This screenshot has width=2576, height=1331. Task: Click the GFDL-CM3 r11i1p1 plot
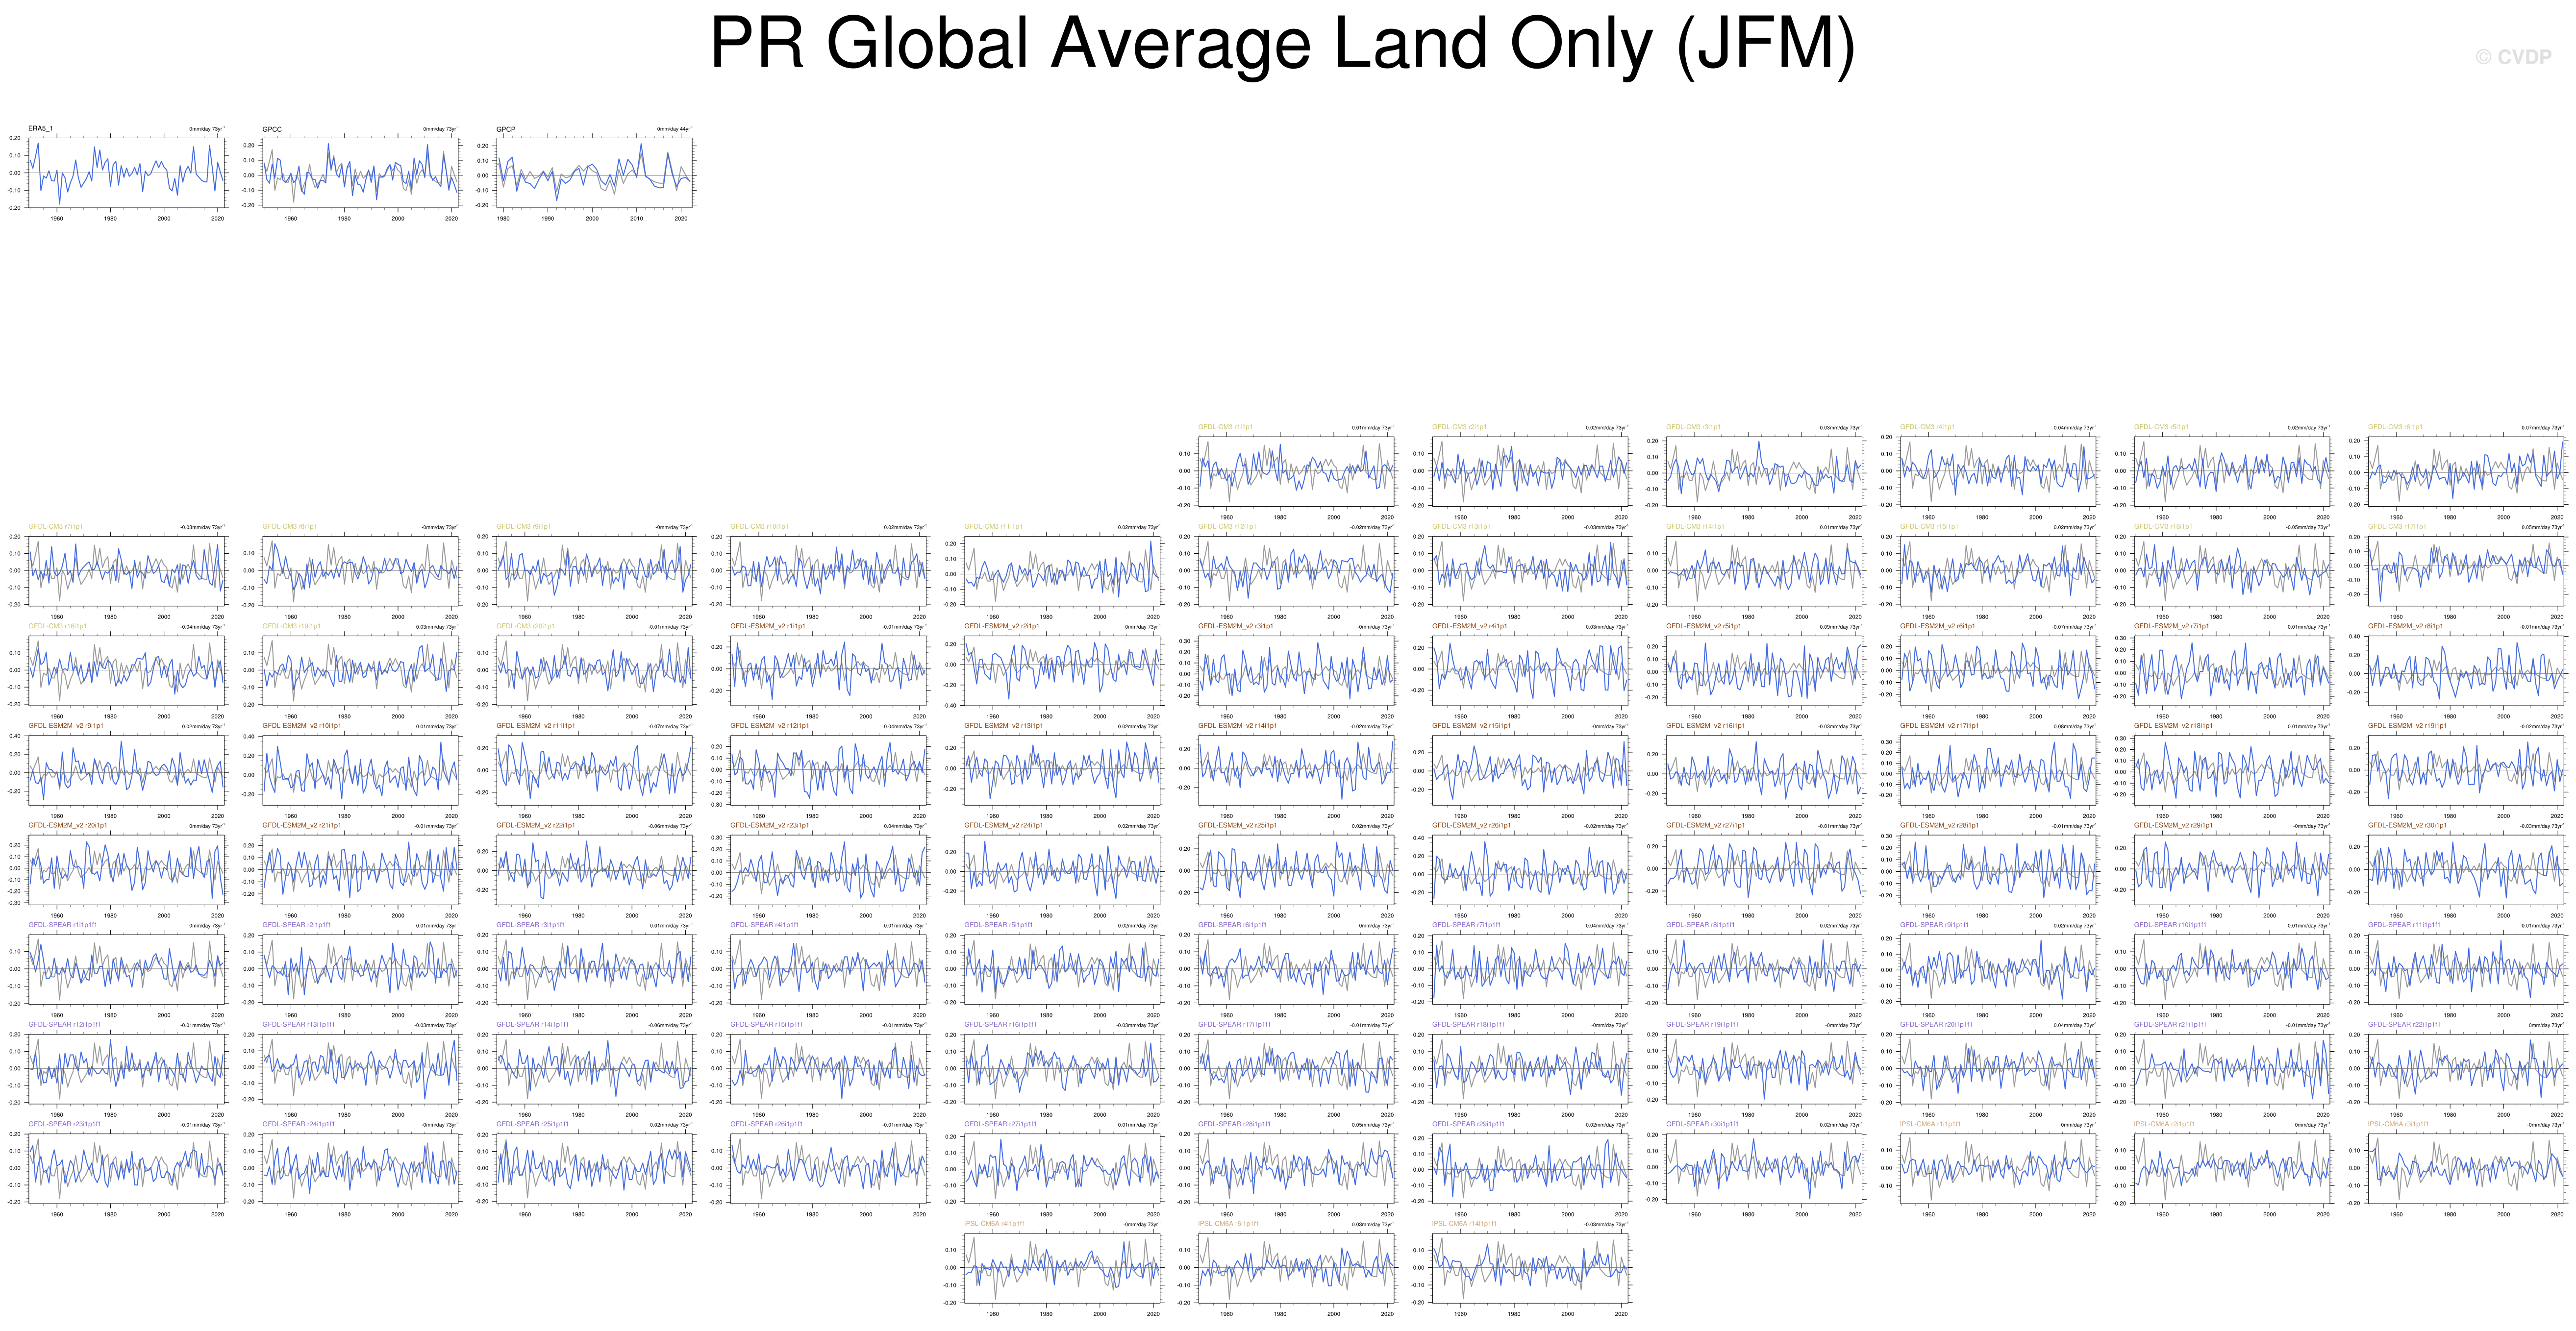click(x=1063, y=571)
